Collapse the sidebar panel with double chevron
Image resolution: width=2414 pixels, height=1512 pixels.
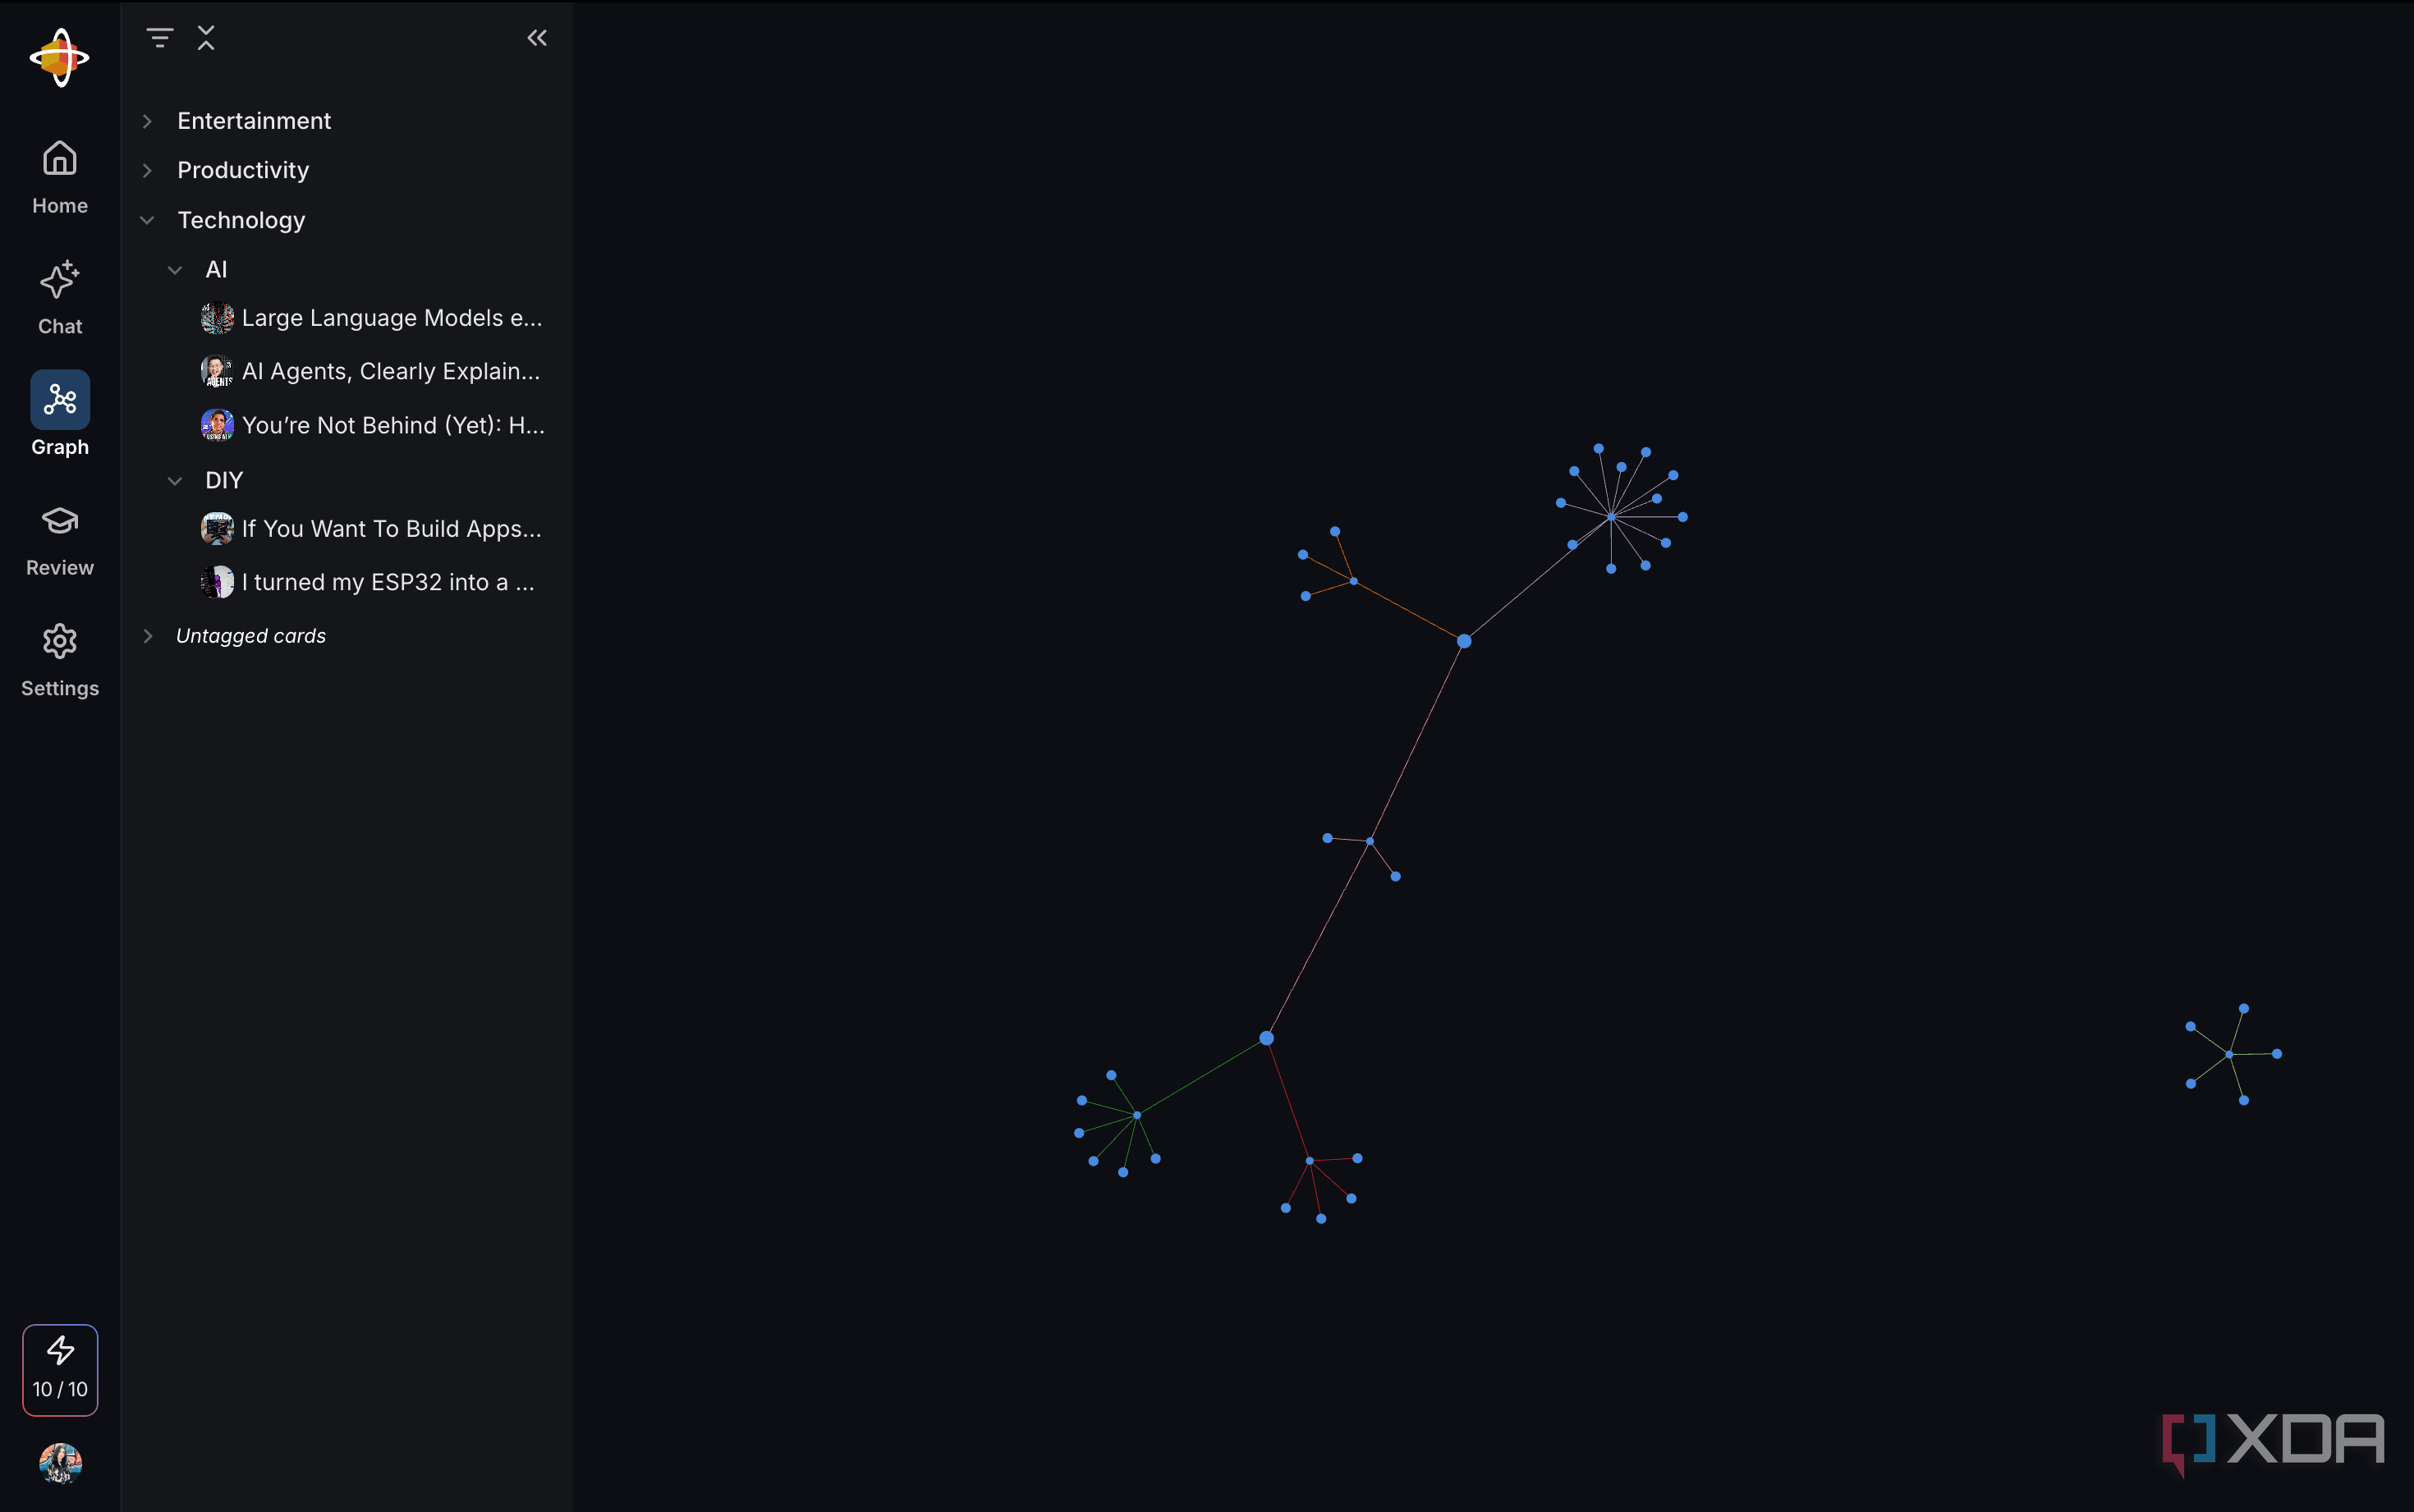pos(537,38)
